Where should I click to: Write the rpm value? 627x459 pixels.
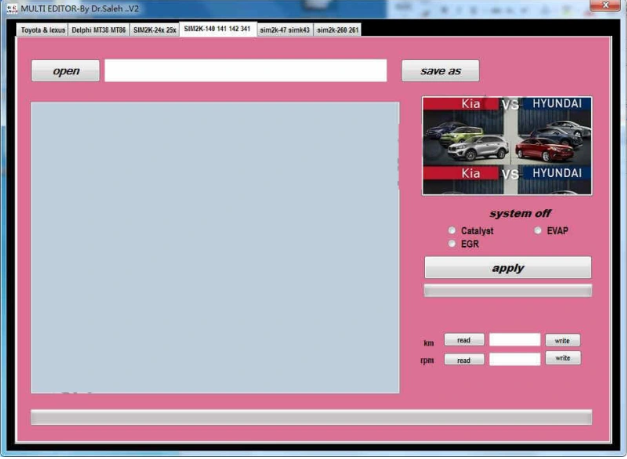pos(562,358)
